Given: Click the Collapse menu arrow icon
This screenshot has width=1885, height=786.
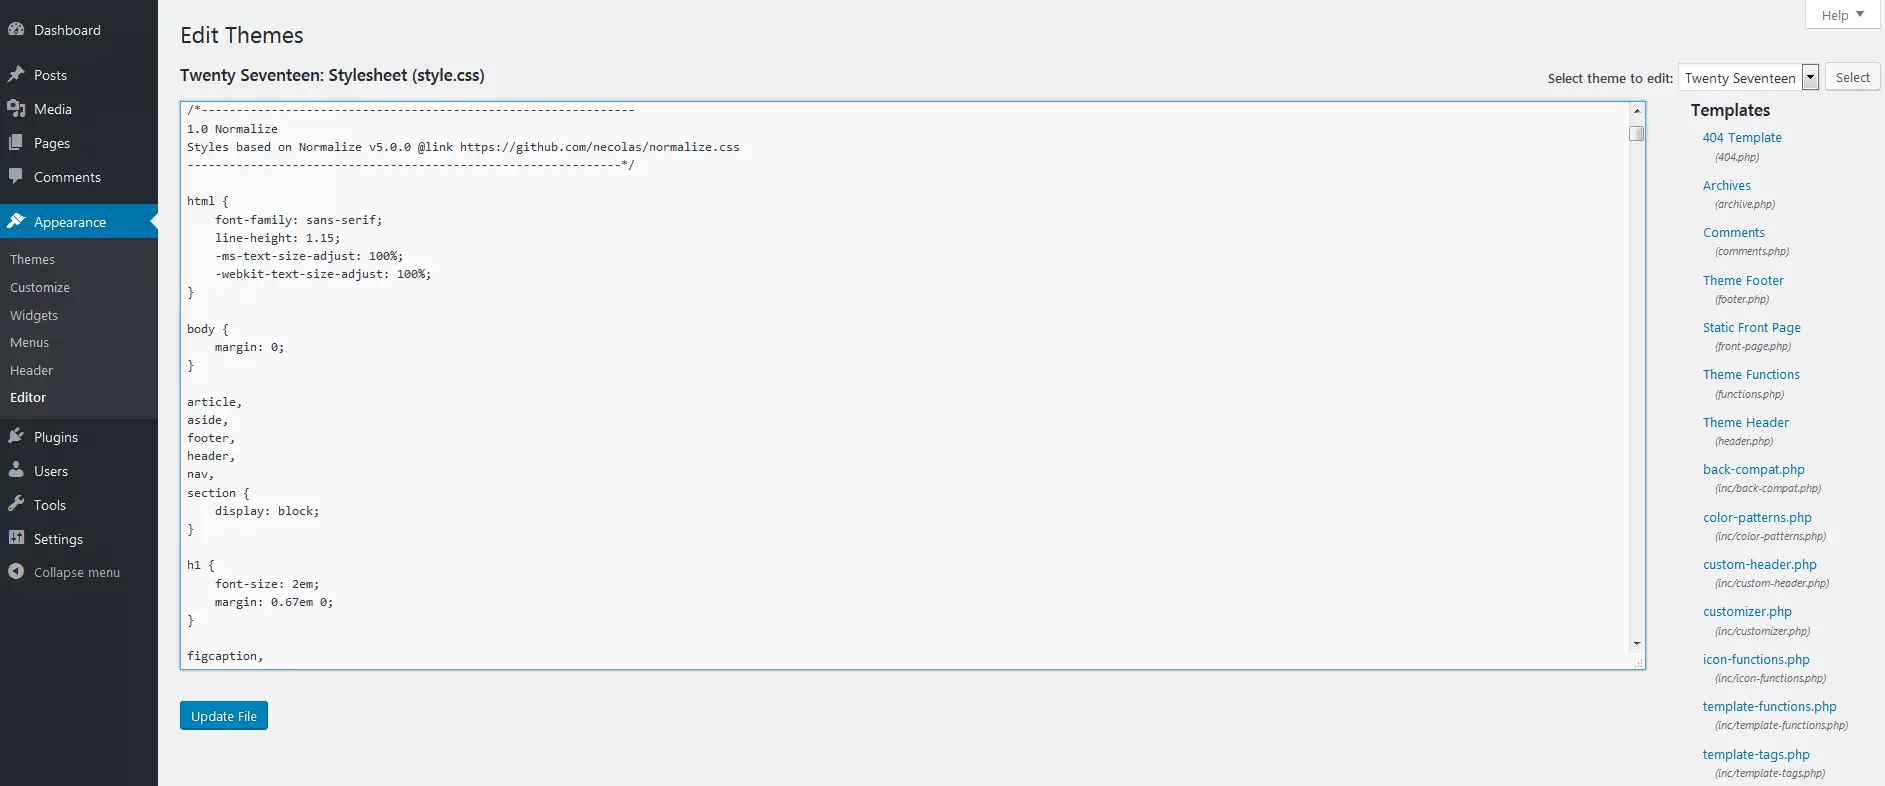Looking at the screenshot, I should point(16,572).
